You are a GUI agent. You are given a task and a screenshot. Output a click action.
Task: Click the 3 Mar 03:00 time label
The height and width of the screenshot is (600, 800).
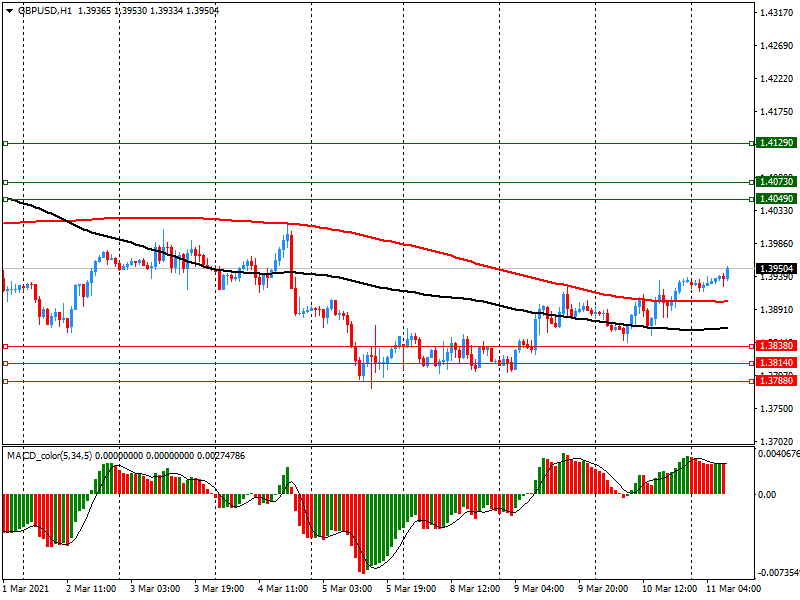(155, 588)
